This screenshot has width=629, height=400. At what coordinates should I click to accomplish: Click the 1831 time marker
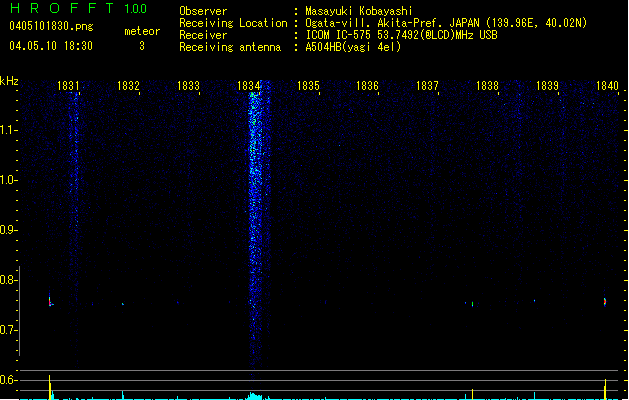pyautogui.click(x=68, y=86)
